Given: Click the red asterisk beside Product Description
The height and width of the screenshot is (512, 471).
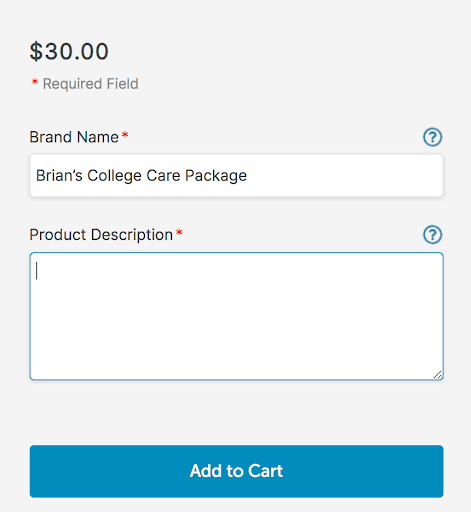Looking at the screenshot, I should click(x=179, y=232).
